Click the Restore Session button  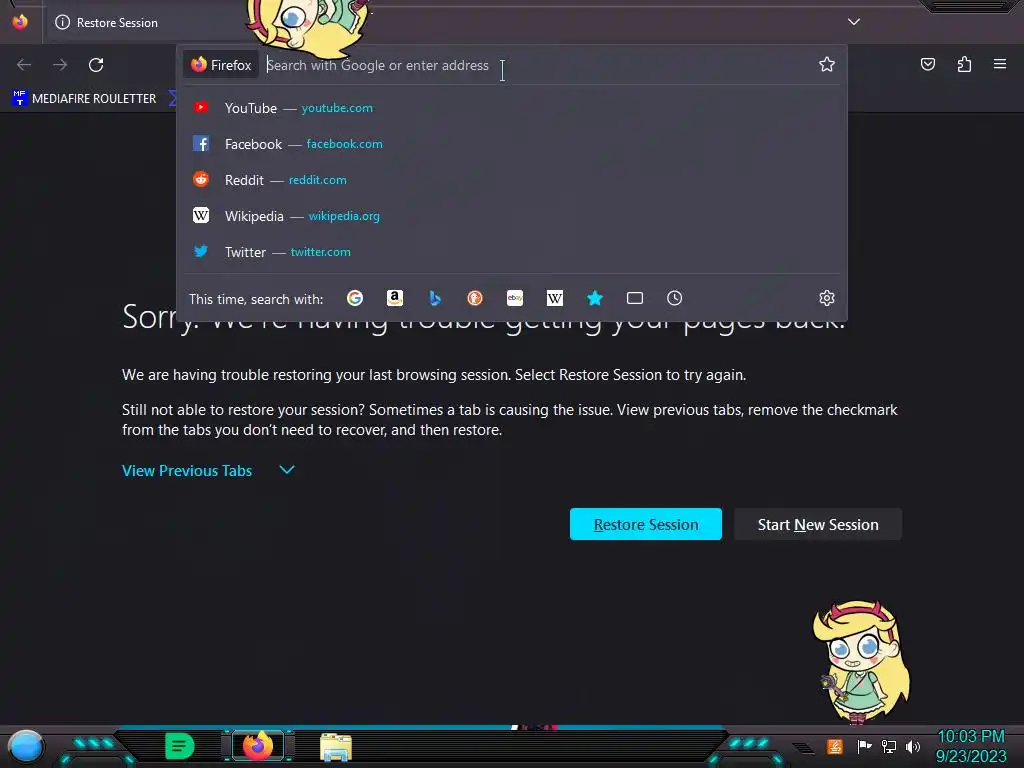[646, 524]
